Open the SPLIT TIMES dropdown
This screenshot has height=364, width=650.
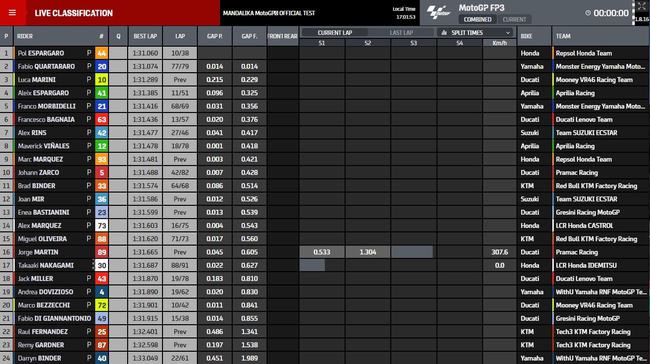[475, 32]
